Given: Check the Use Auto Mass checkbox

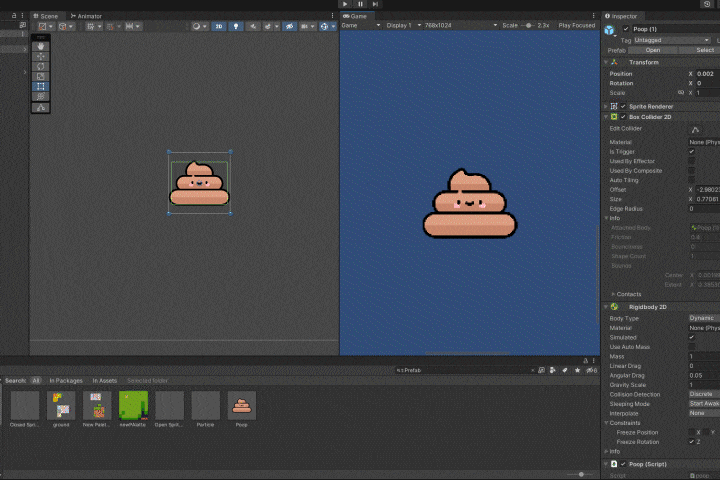Looking at the screenshot, I should [x=692, y=347].
